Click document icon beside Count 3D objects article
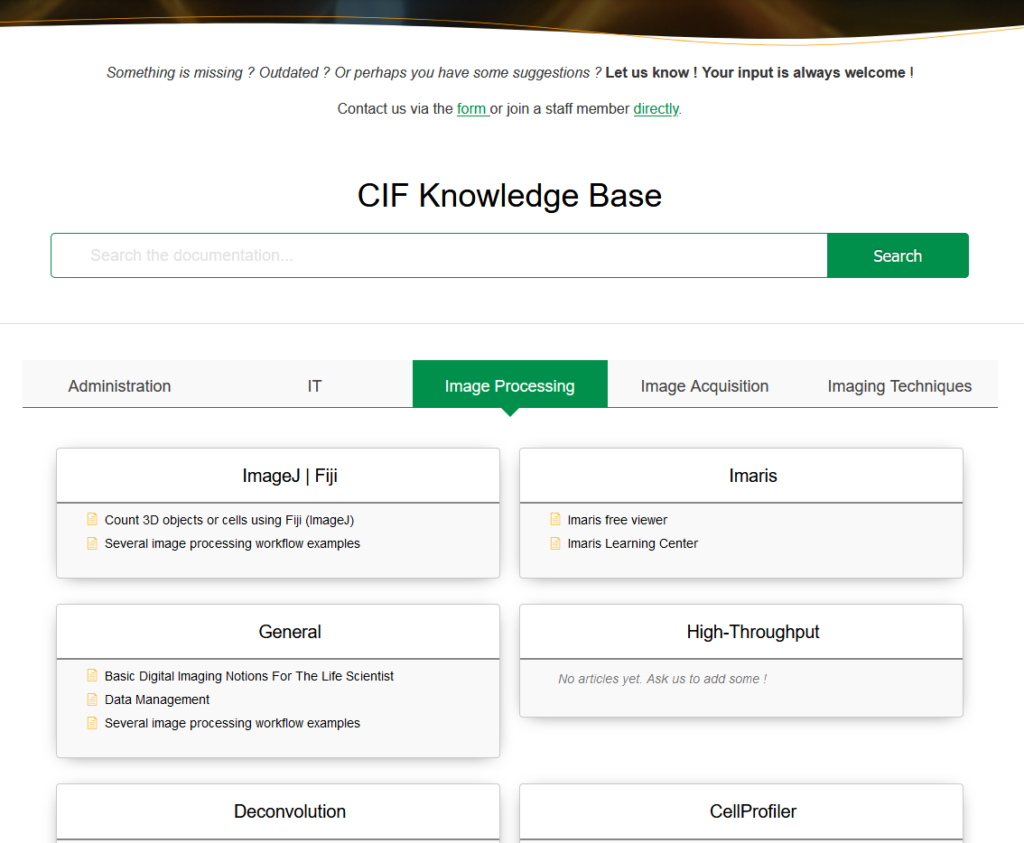This screenshot has height=843, width=1024. (x=92, y=520)
